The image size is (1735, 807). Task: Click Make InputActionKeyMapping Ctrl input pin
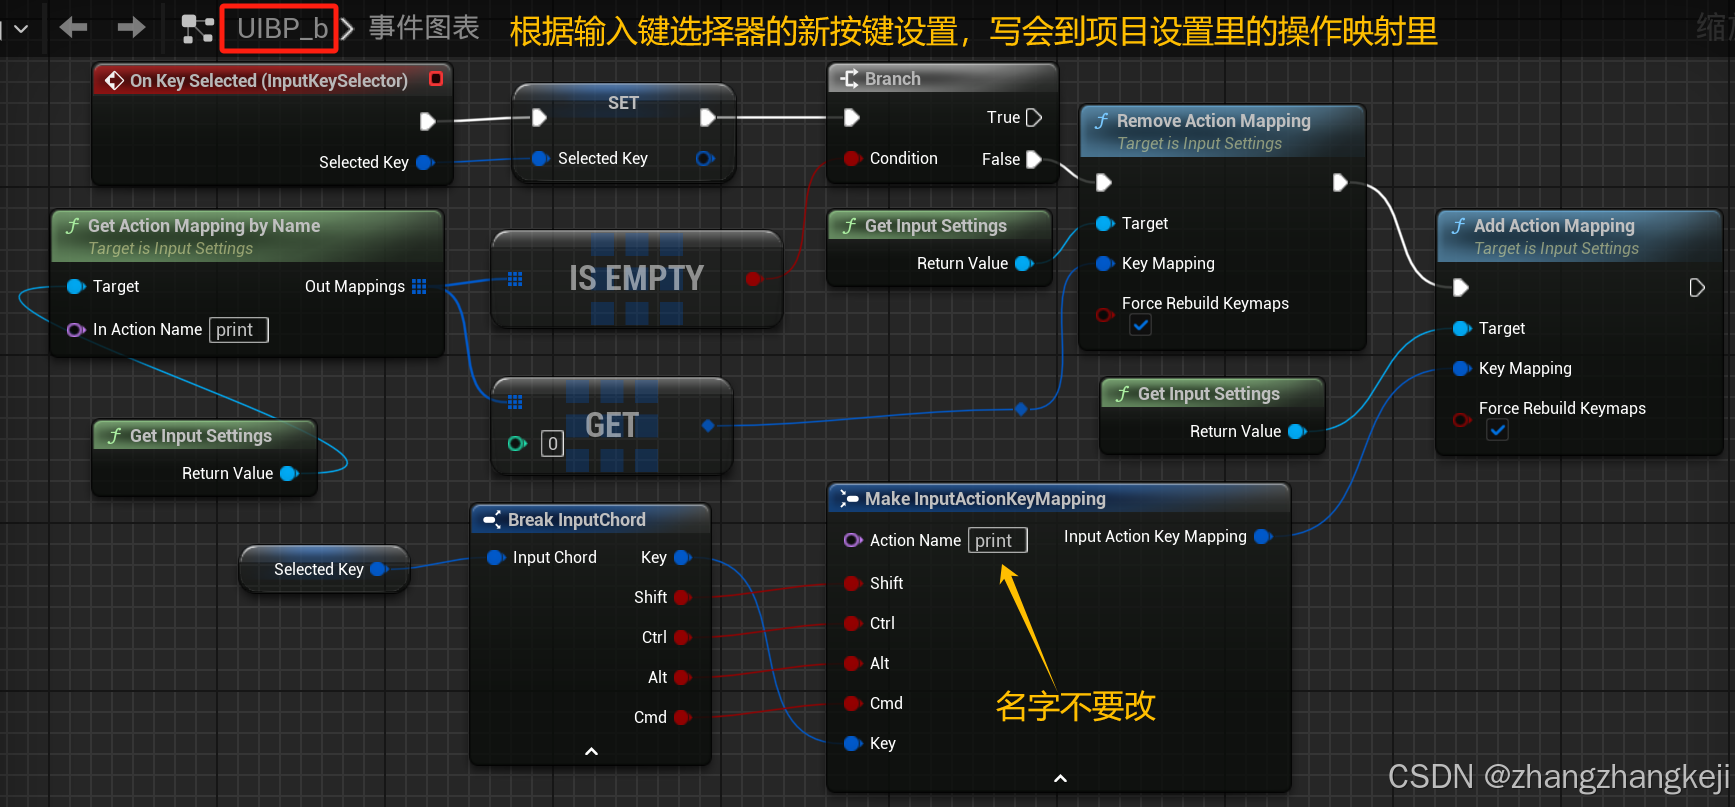pyautogui.click(x=852, y=623)
